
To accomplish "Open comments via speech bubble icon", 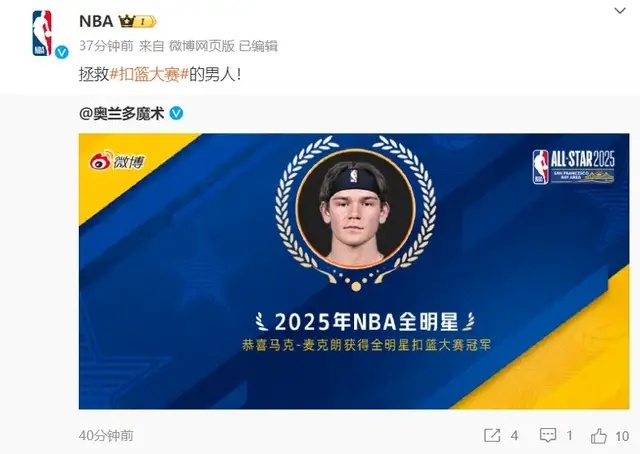I will point(547,435).
